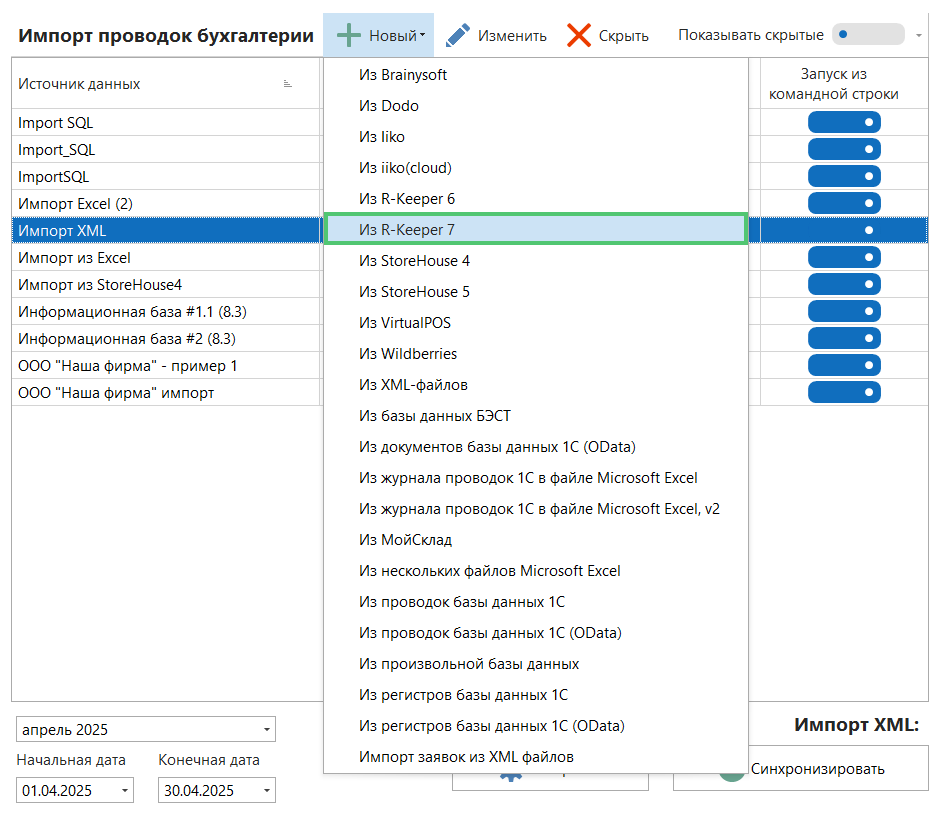The width and height of the screenshot is (941, 820).
Task: Toggle command line launch for Import SQL
Action: click(844, 123)
